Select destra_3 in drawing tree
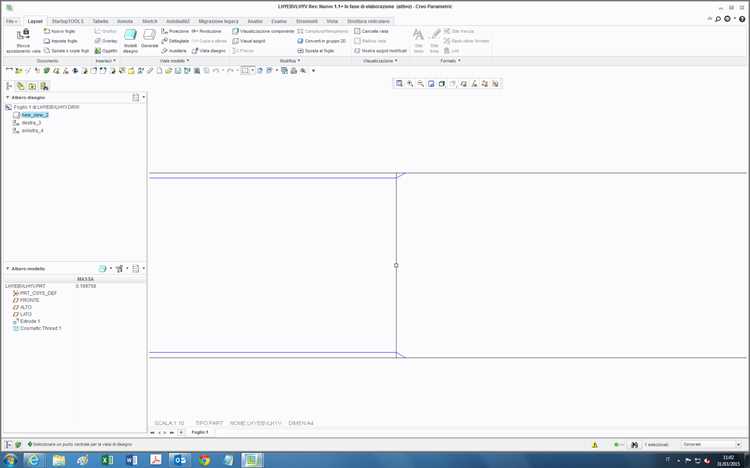This screenshot has height=468, width=750. [31, 123]
